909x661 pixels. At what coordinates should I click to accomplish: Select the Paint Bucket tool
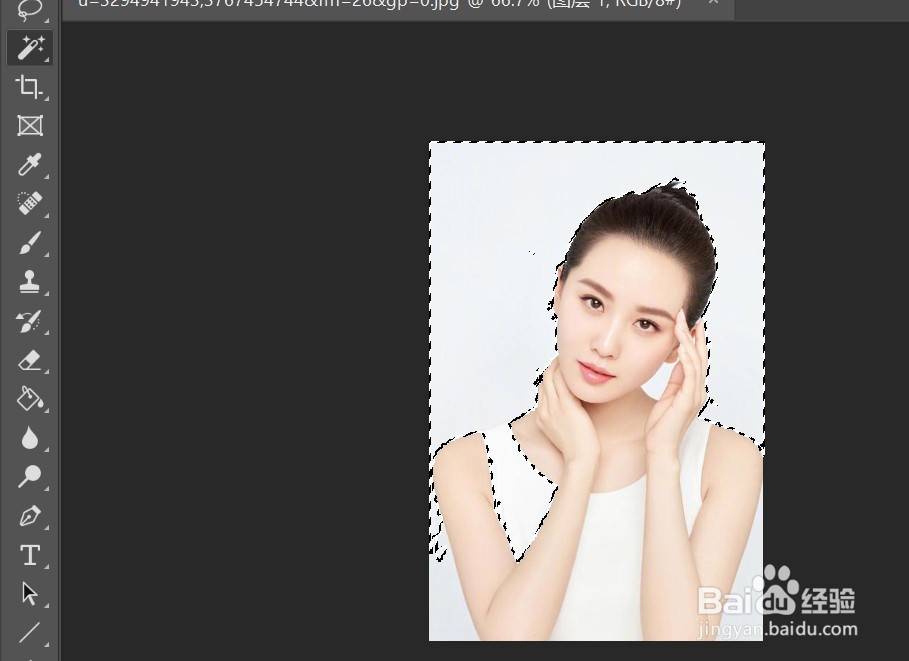click(30, 399)
